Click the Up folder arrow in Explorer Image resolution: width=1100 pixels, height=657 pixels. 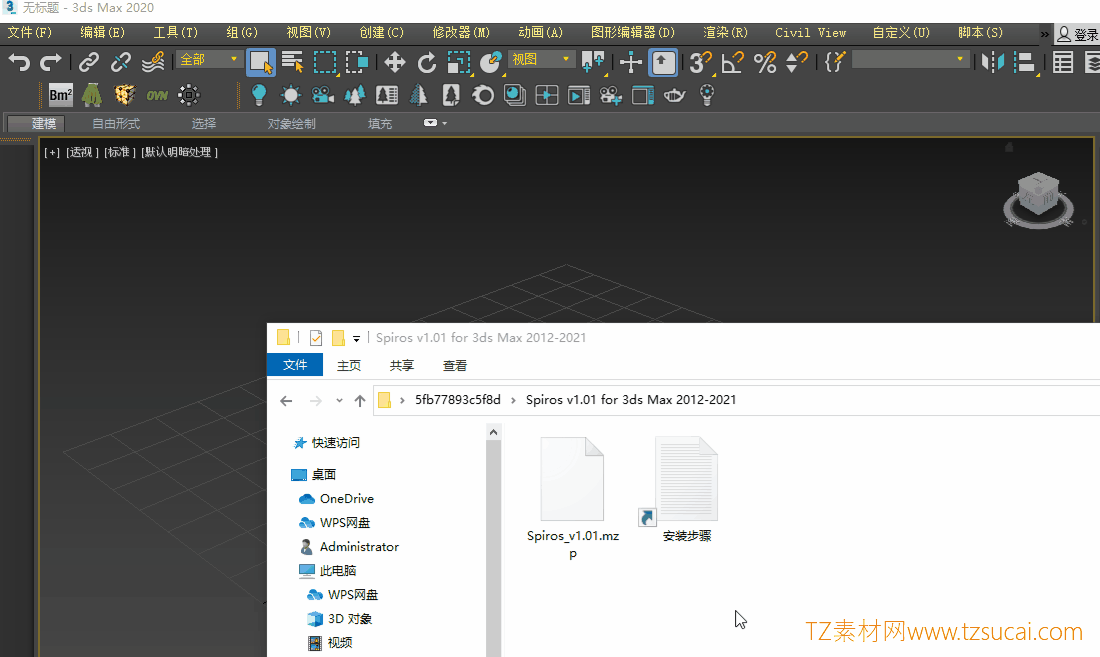(x=360, y=400)
